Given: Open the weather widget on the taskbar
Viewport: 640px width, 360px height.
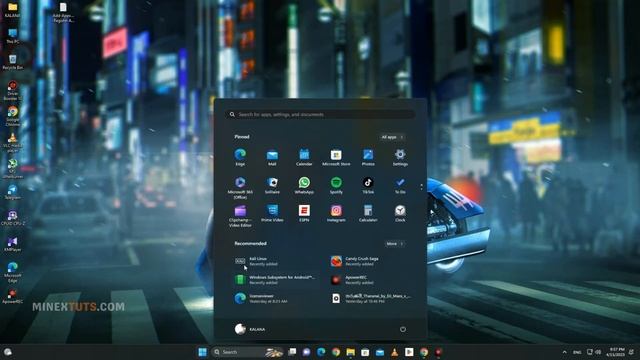Looking at the screenshot, I should pyautogui.click(x=8, y=352).
